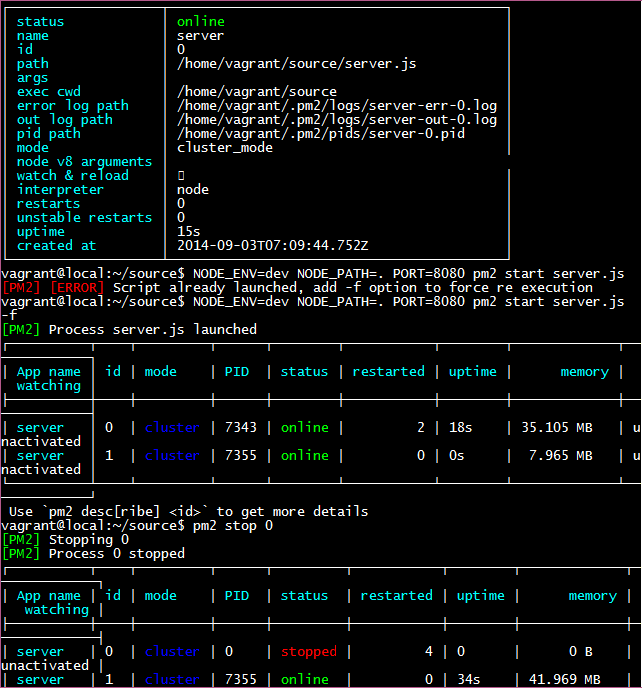Click the 'cluster_mode' mode value

(x=225, y=148)
